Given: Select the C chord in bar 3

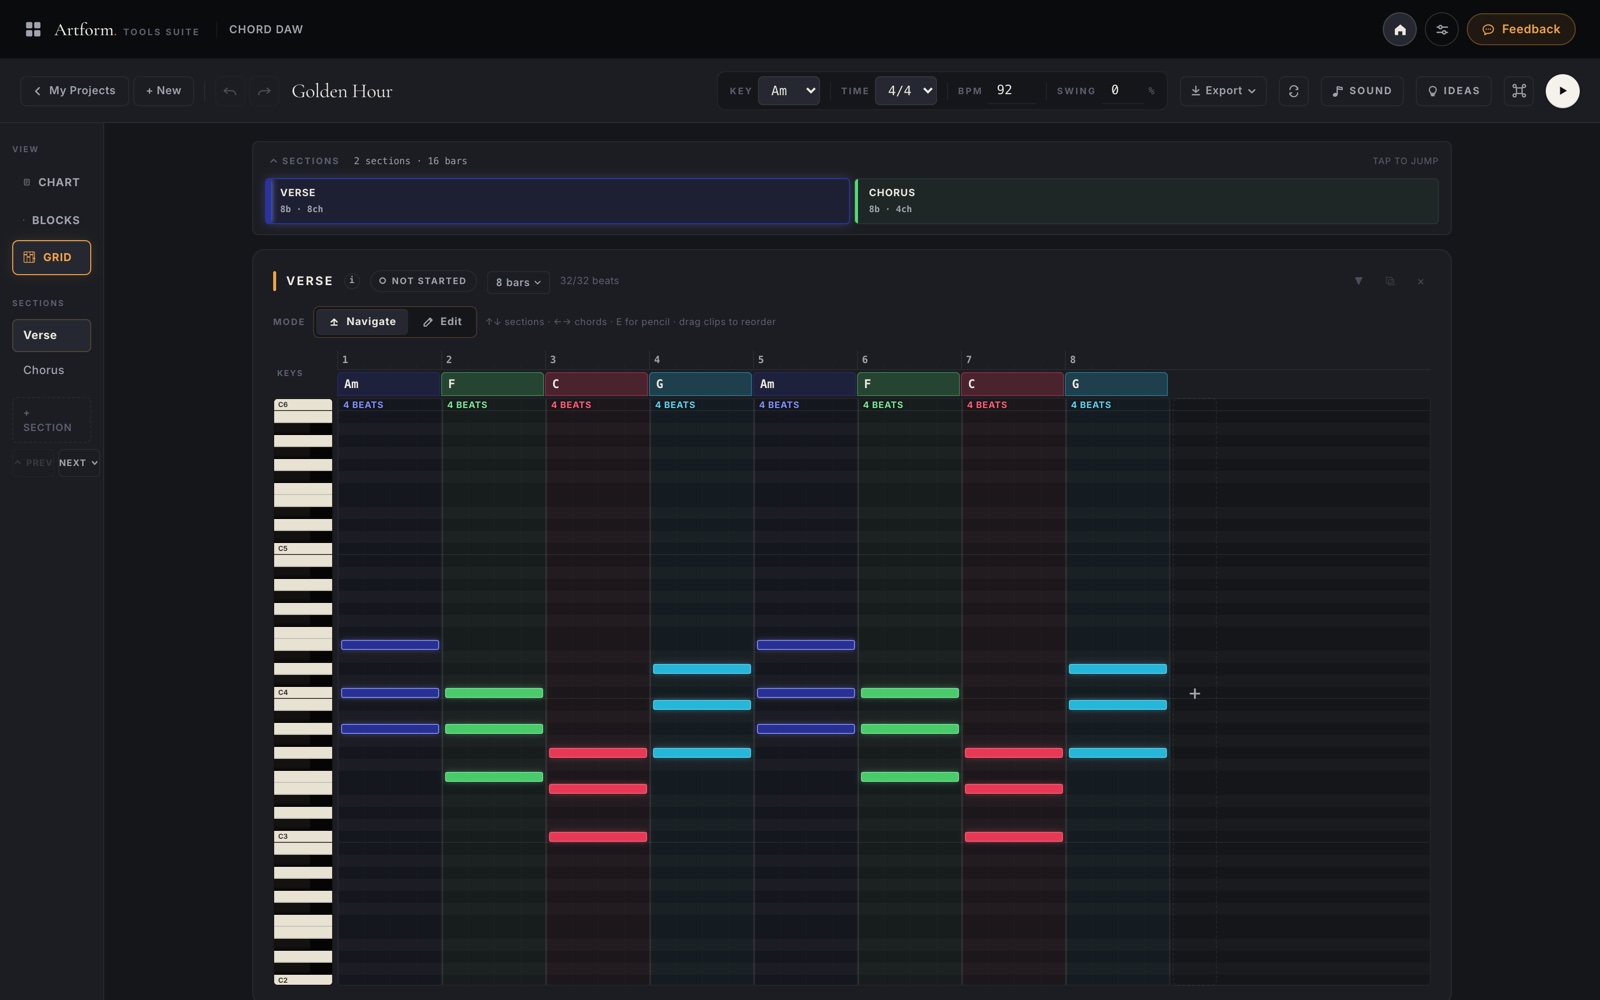Looking at the screenshot, I should click(x=597, y=384).
